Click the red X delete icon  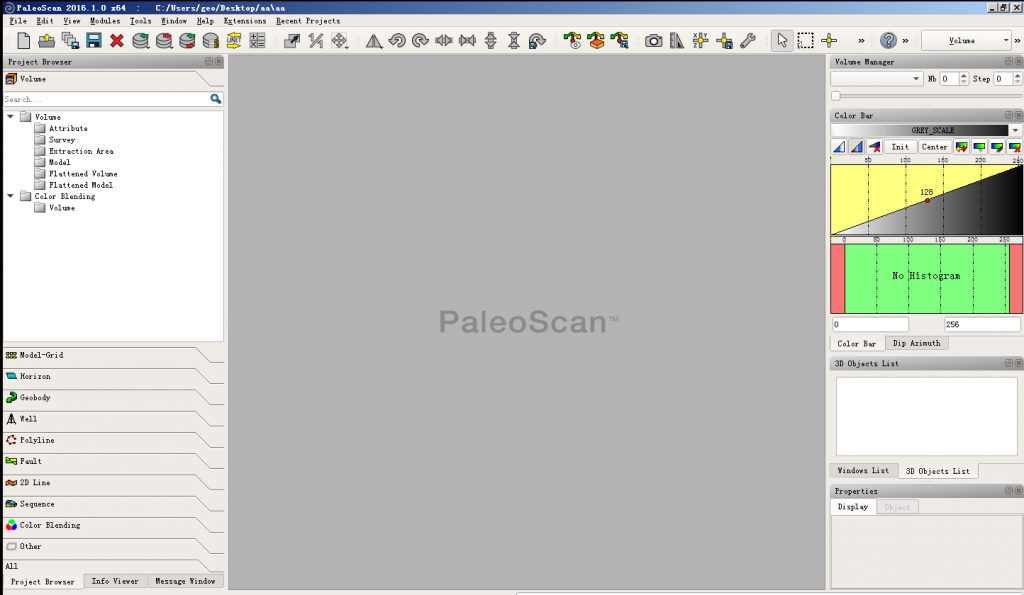[117, 40]
